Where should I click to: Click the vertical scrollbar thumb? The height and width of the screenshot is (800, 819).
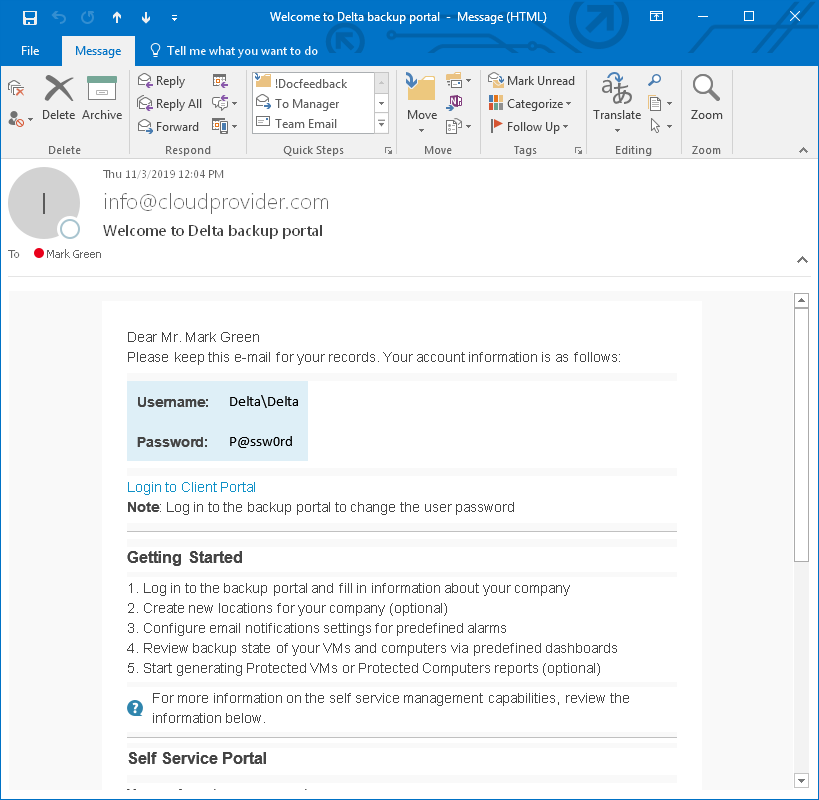click(801, 435)
